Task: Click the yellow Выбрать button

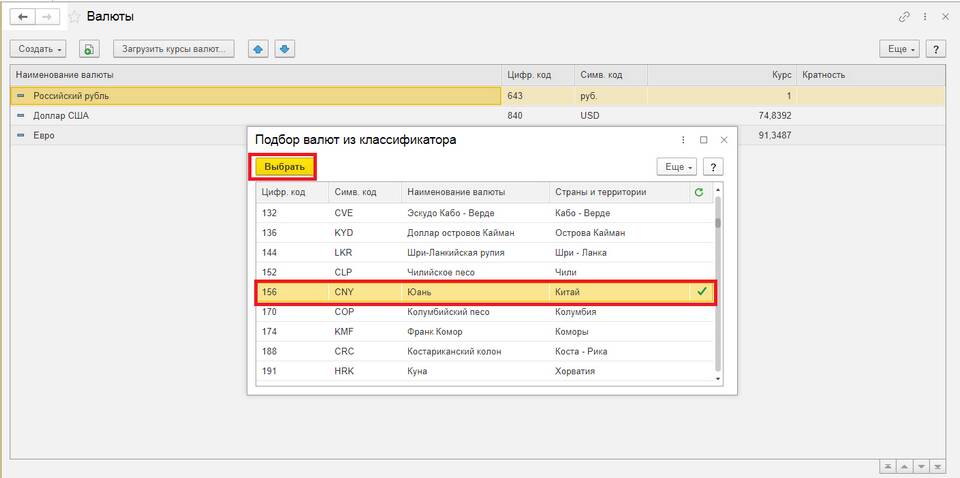Action: (x=284, y=166)
